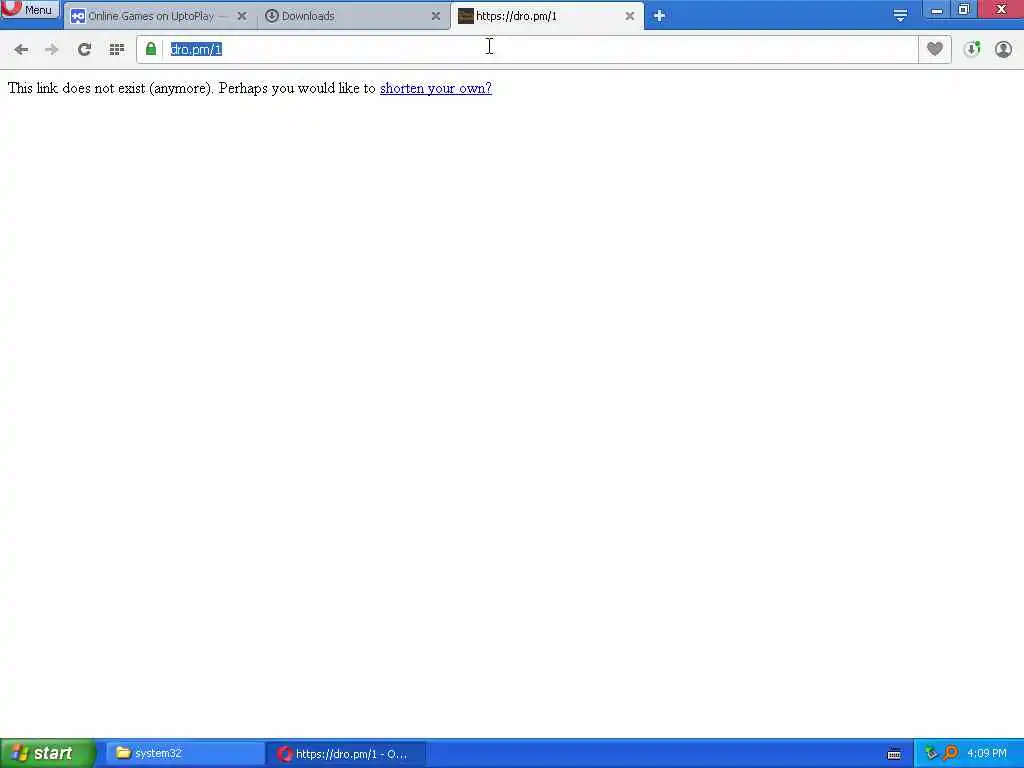Go back to previous page

click(21, 50)
